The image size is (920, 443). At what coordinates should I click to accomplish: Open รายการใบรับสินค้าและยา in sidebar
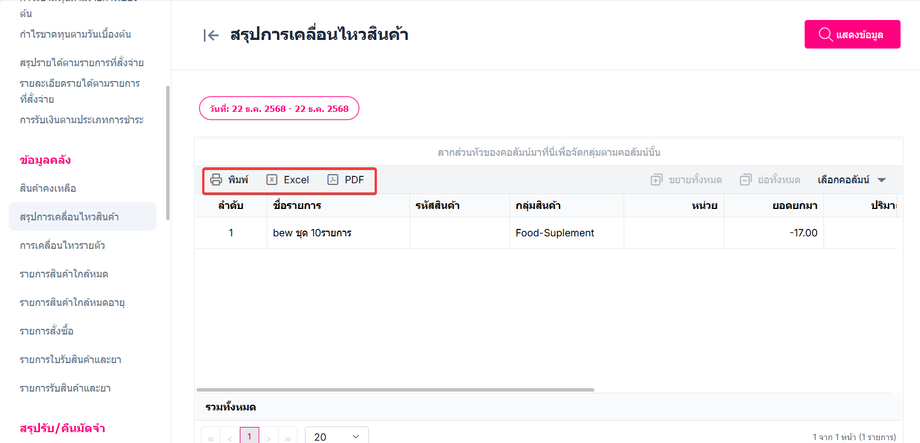coord(70,359)
